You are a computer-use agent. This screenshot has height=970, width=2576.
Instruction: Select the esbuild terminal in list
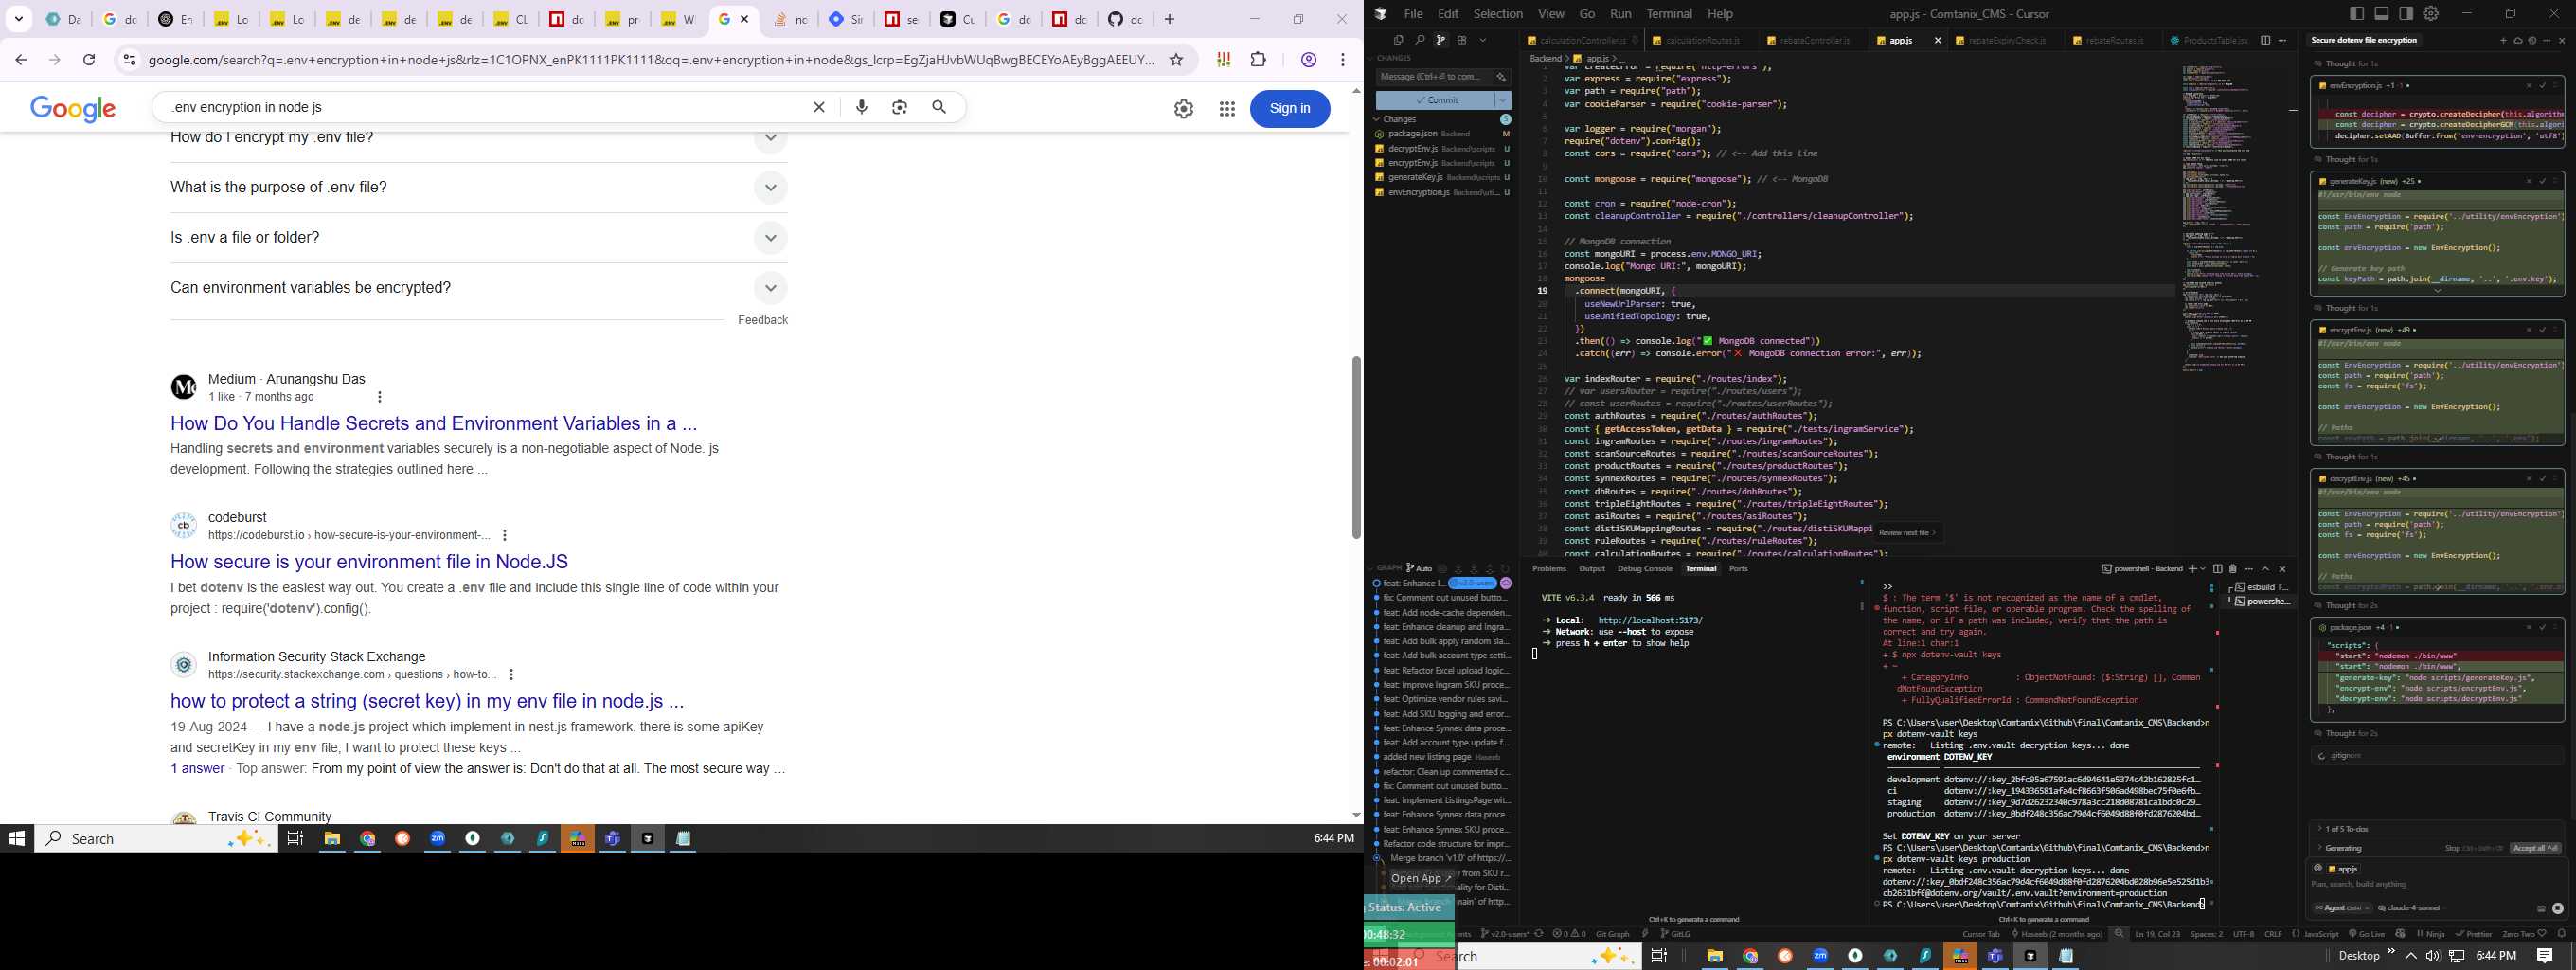tap(2261, 587)
